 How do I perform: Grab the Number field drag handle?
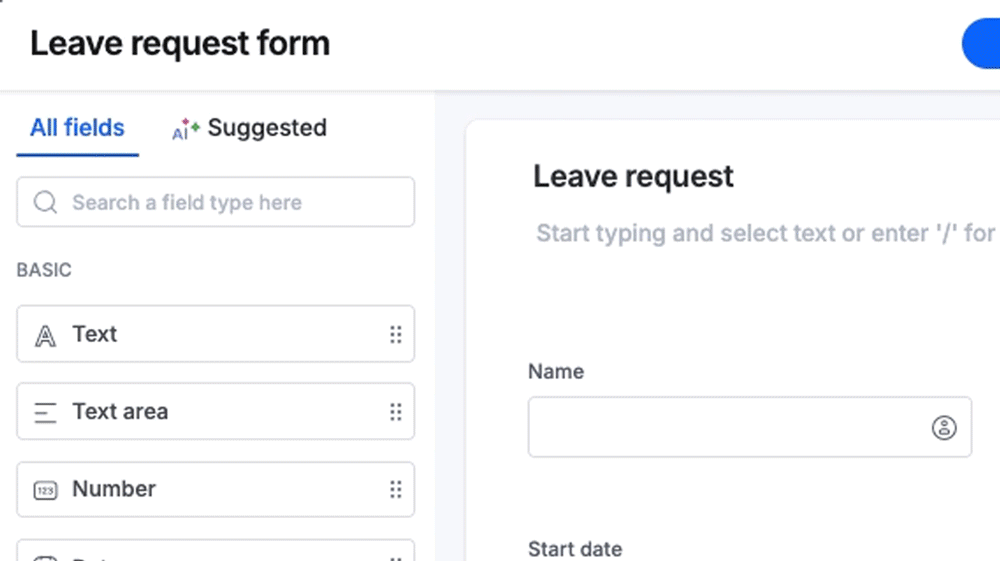point(396,490)
